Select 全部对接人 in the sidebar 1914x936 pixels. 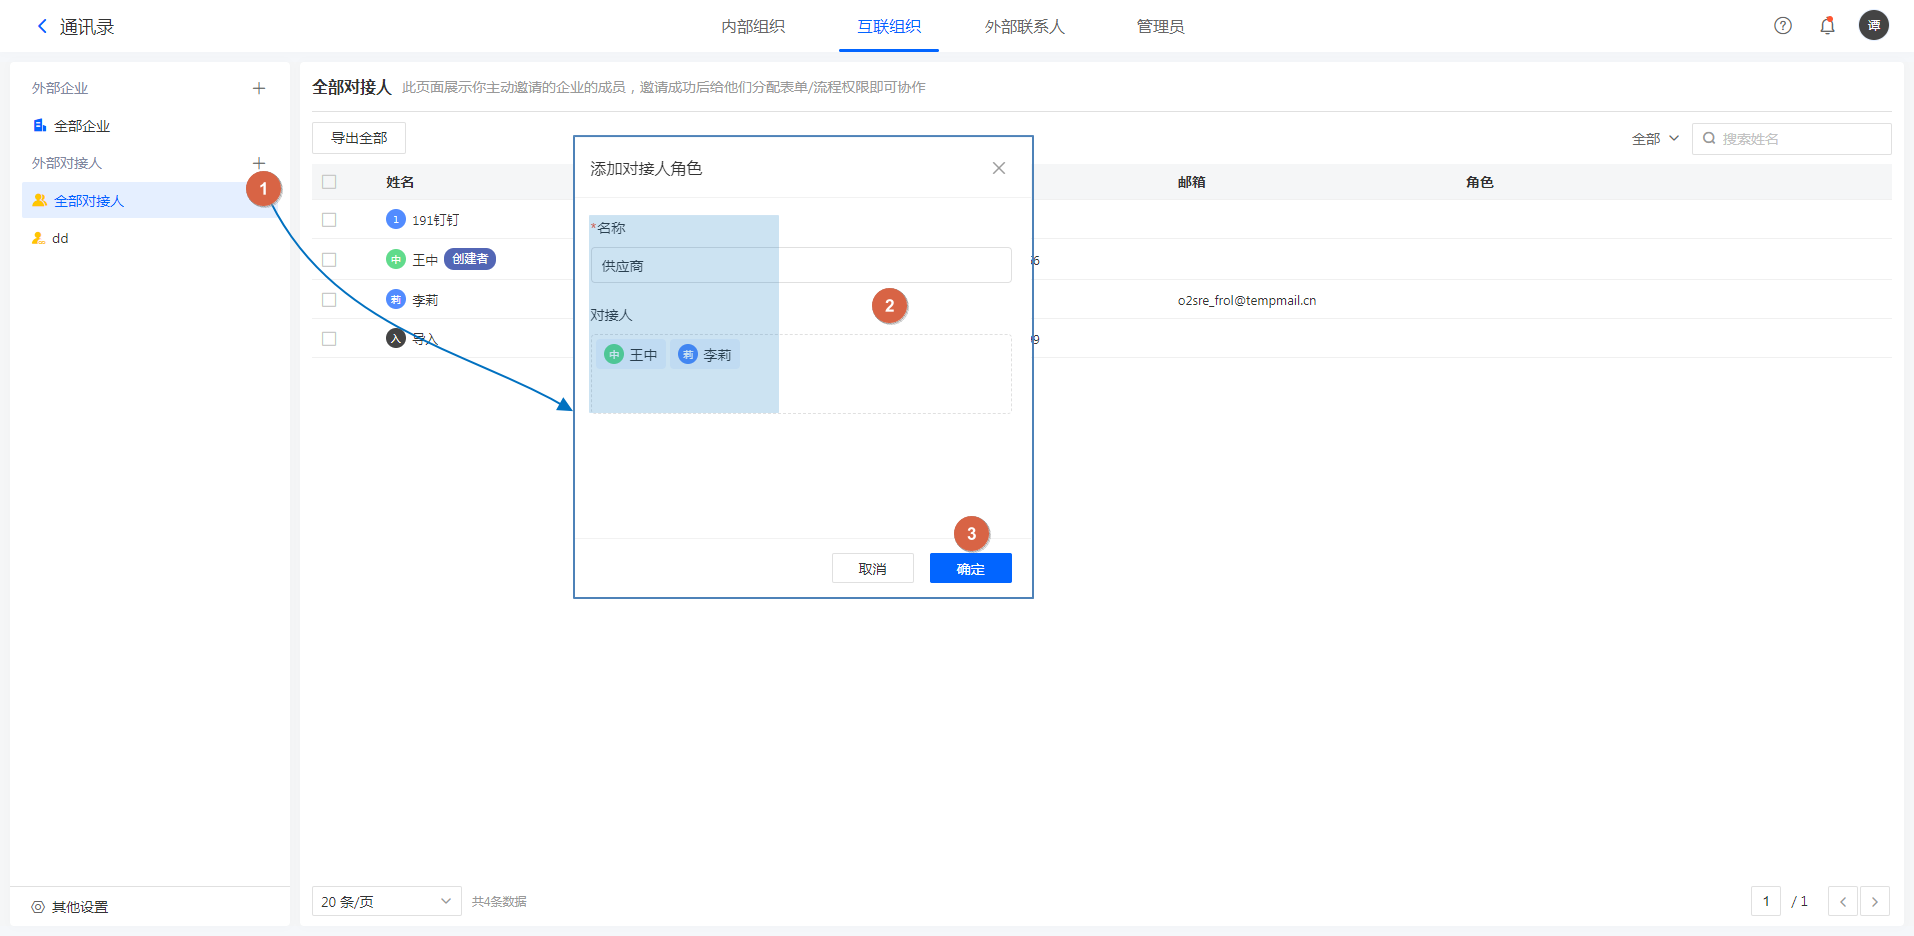tap(150, 200)
